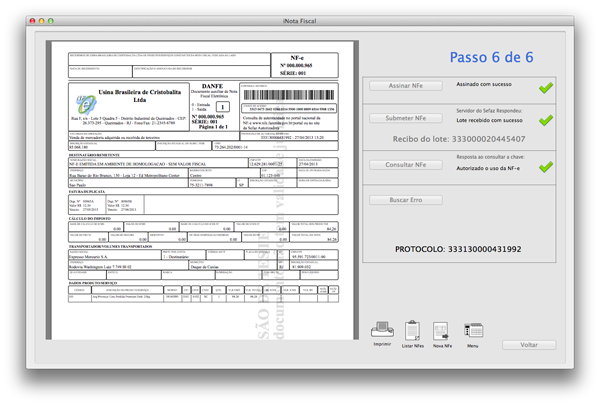Select the Recibo do lote: 333000020445407 text
The image size is (600, 405).
[x=459, y=139]
